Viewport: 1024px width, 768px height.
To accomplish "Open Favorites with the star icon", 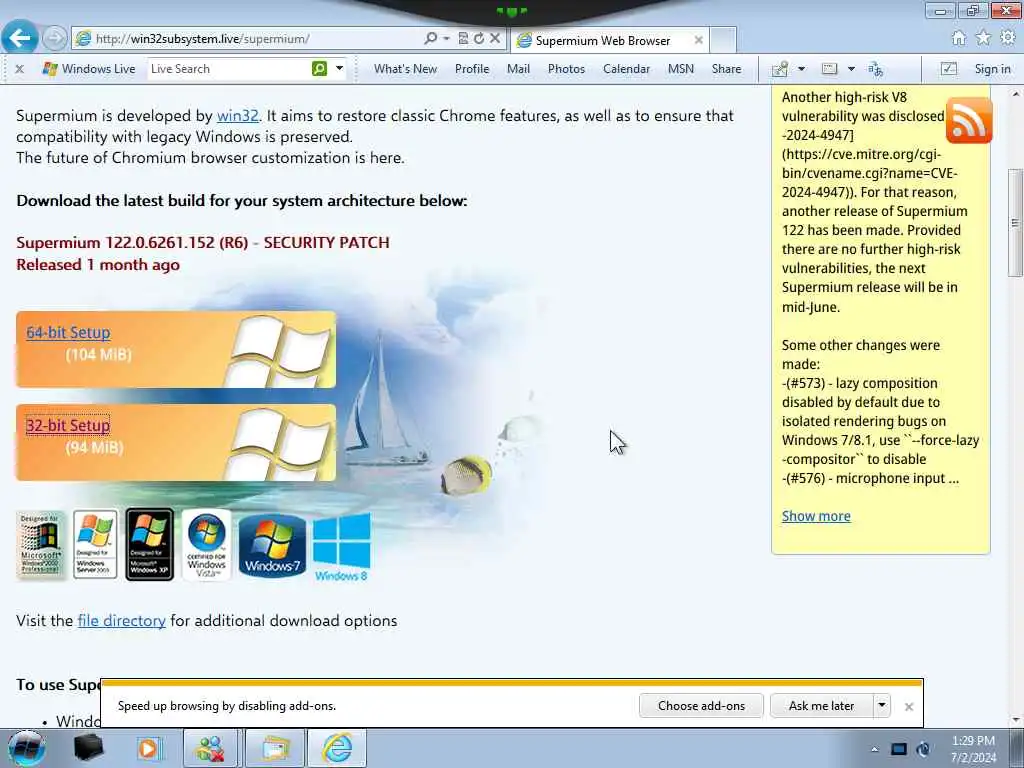I will [983, 38].
